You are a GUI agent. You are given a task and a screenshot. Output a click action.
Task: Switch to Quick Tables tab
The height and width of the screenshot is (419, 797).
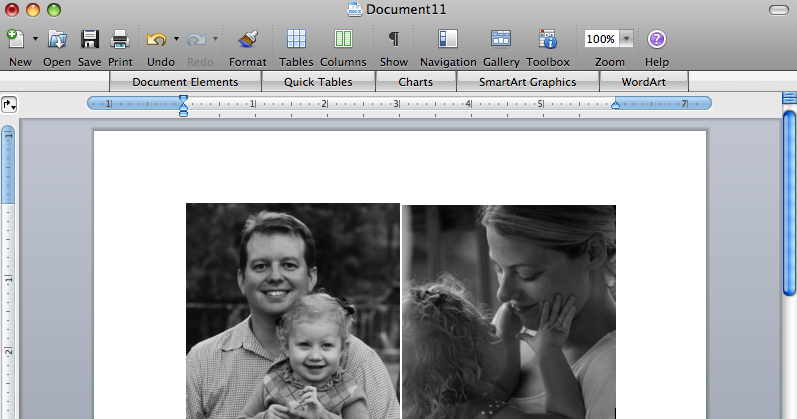318,82
